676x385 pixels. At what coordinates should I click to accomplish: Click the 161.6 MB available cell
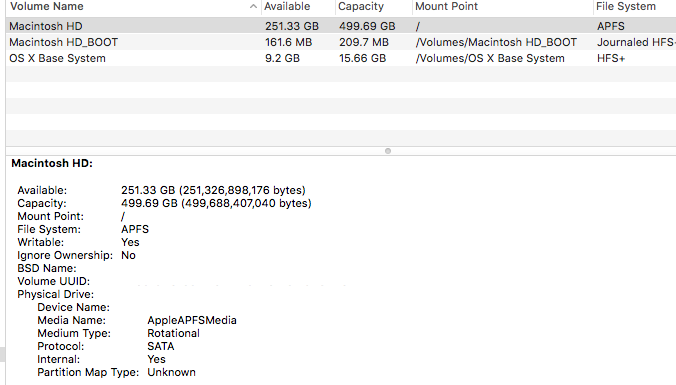(x=288, y=42)
